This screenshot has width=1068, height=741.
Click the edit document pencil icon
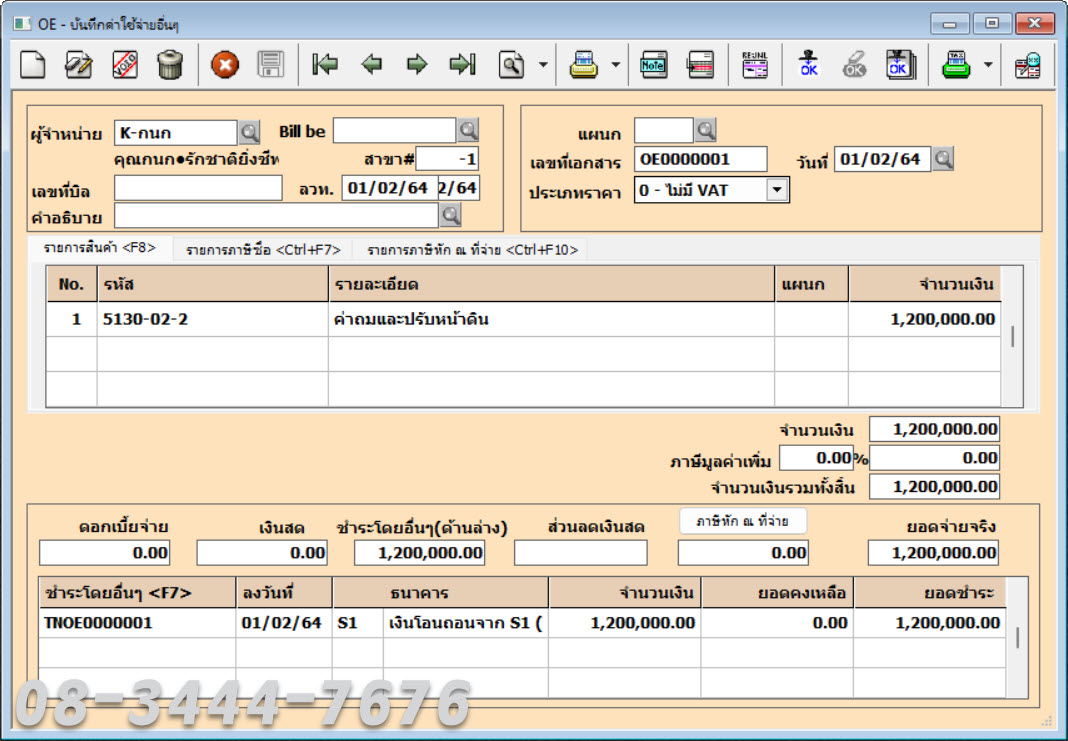(78, 65)
